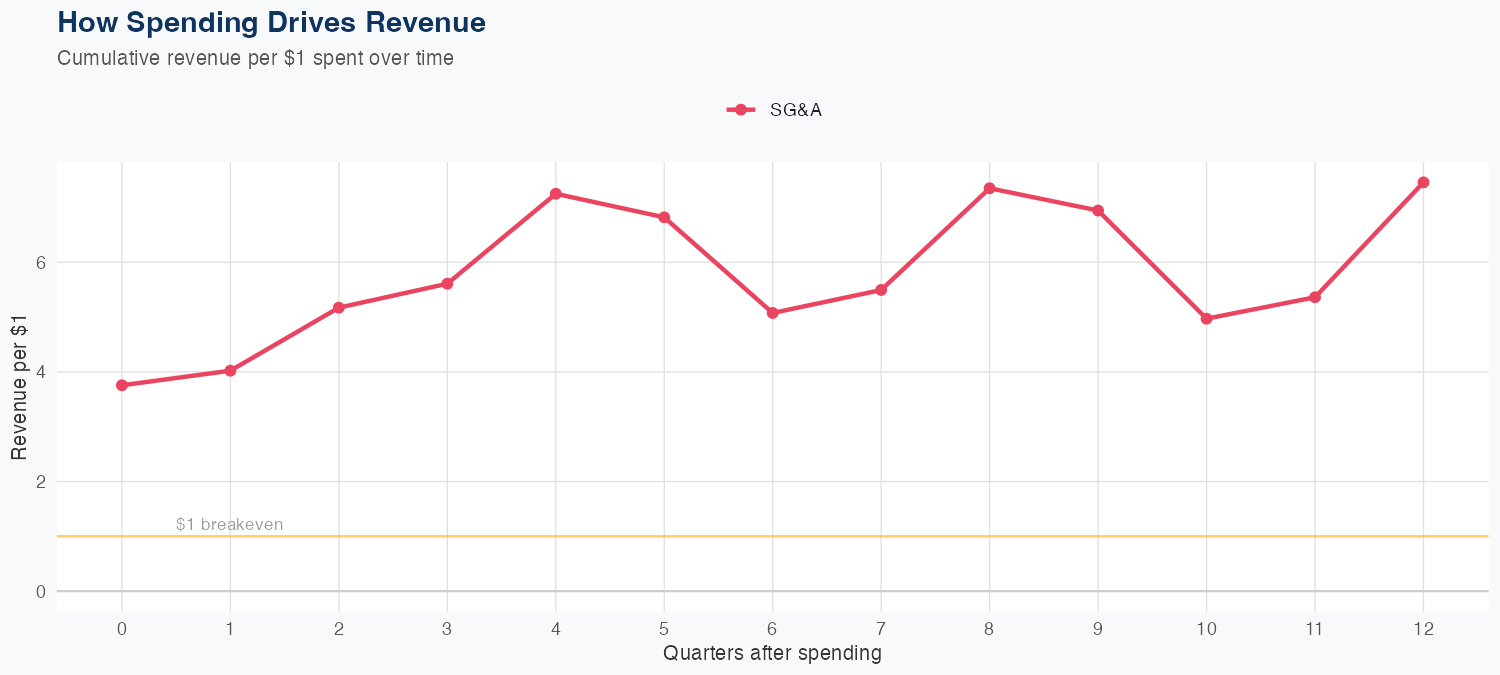The image size is (1500, 675).
Task: Click the "$1 breakeven" annotation label
Action: 229,524
